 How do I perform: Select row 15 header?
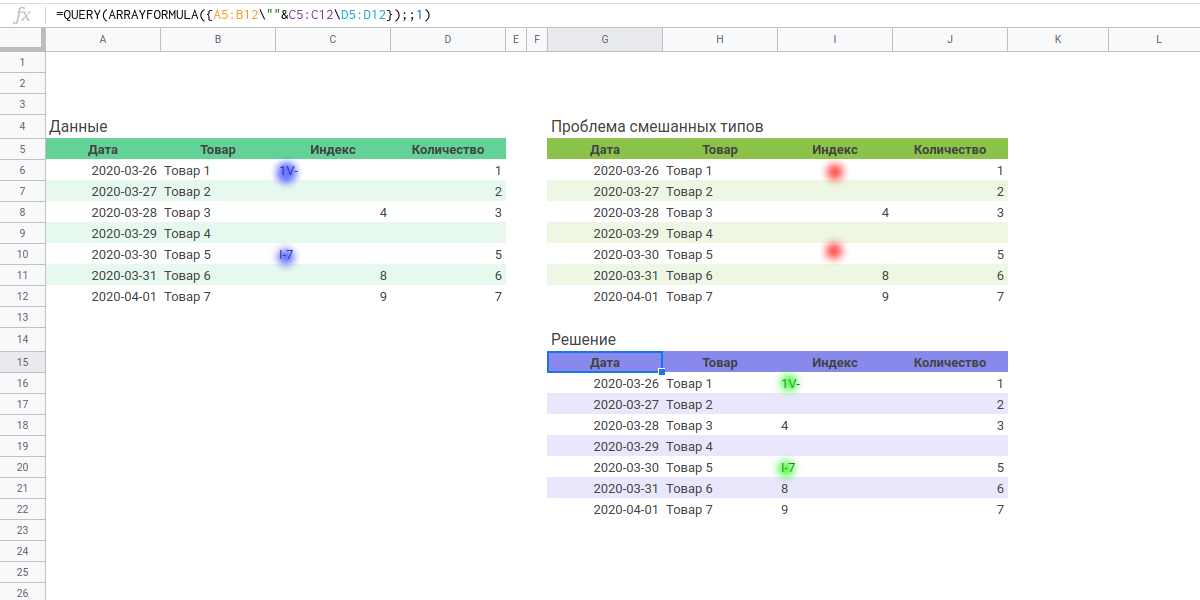tap(22, 362)
